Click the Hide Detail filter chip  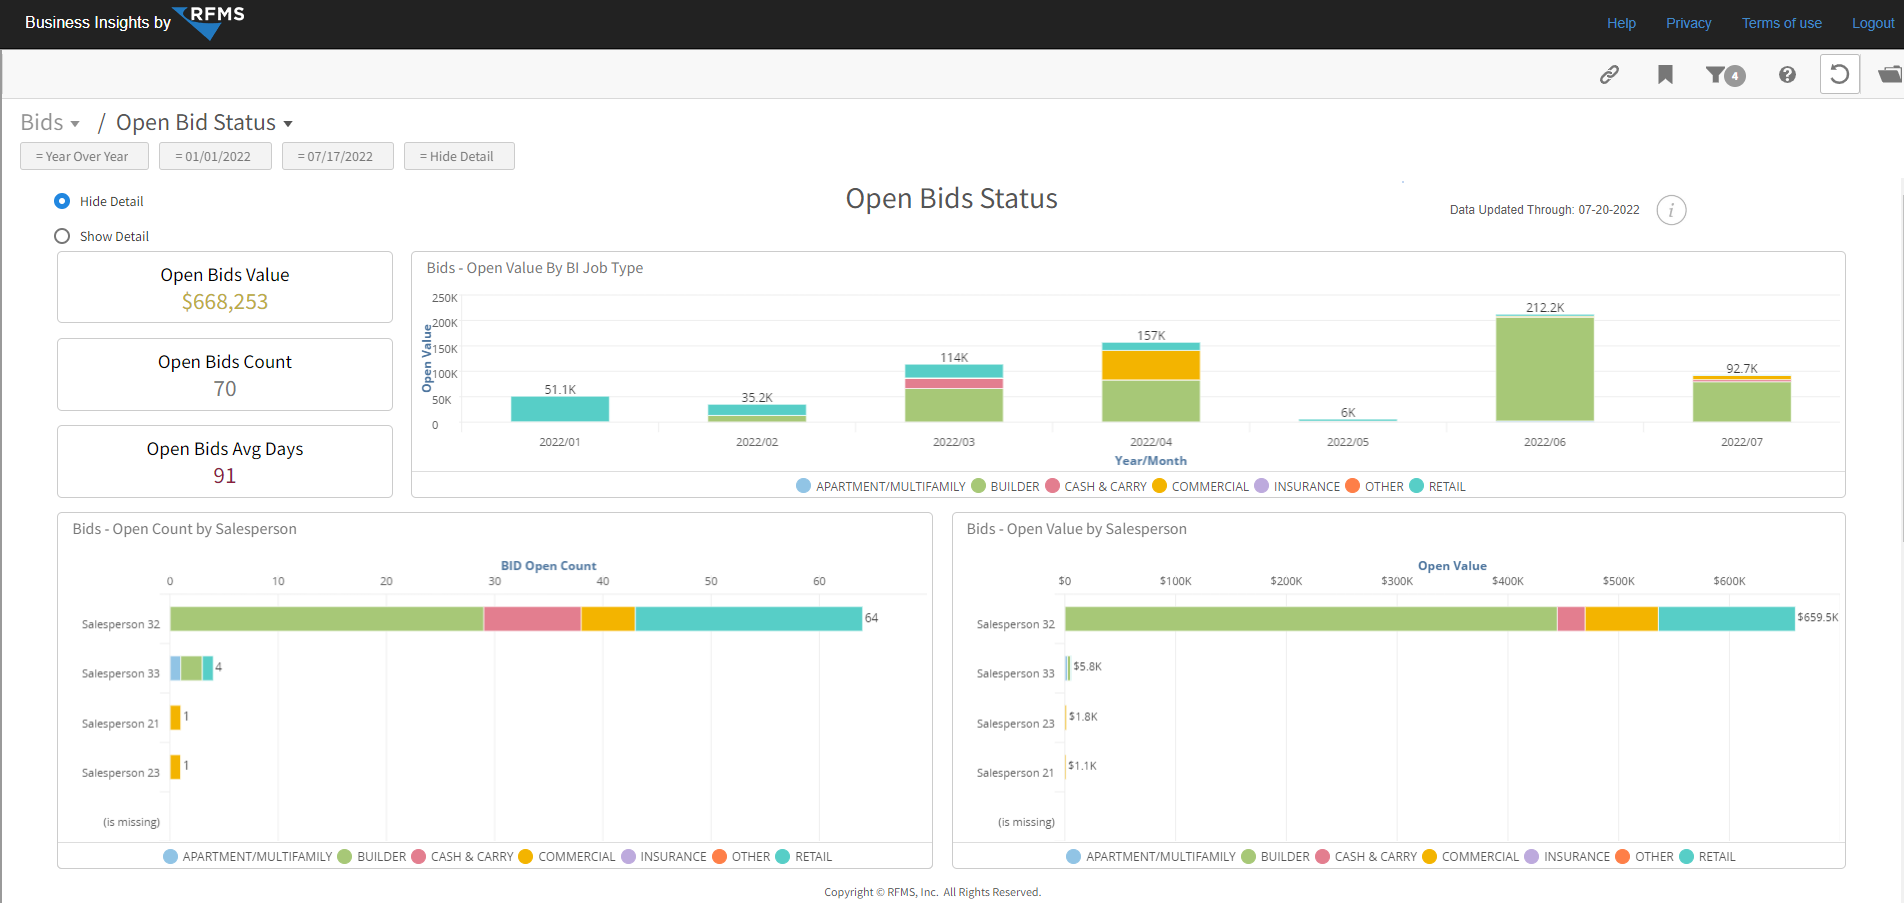459,156
